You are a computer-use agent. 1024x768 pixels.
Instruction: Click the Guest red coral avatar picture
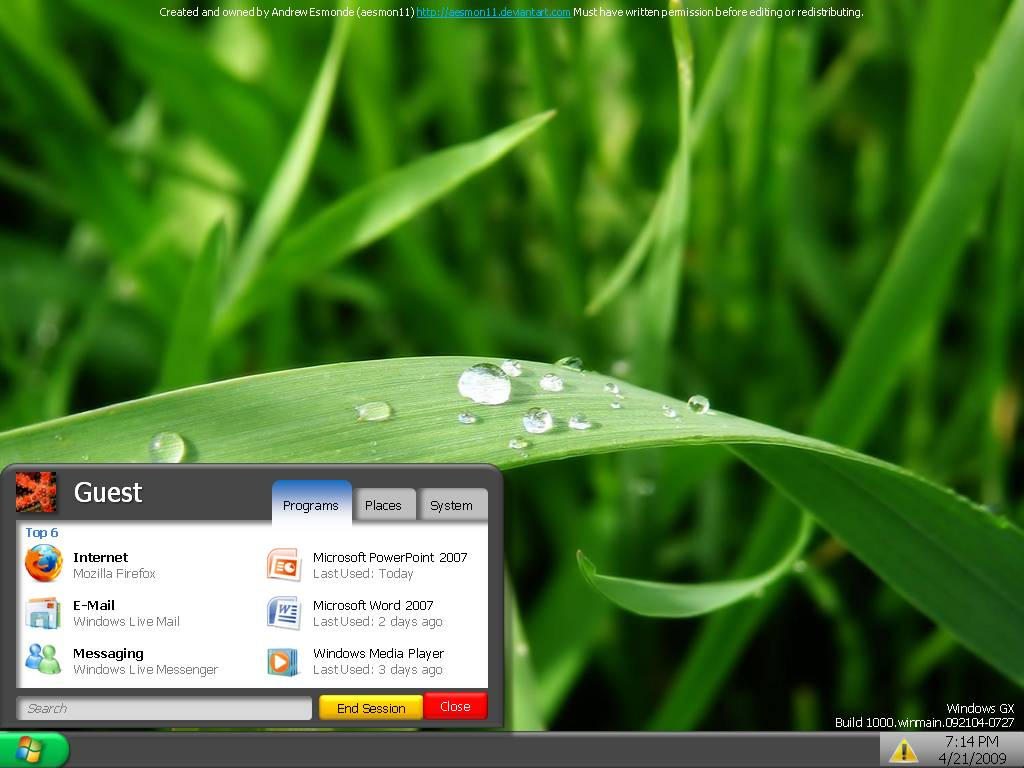click(37, 492)
